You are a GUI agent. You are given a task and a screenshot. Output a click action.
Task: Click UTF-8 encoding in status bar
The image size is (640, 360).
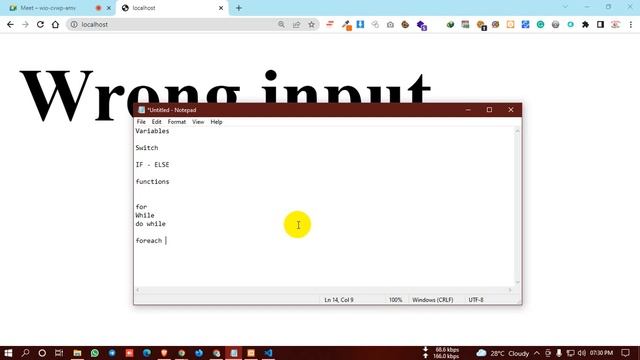(476, 300)
